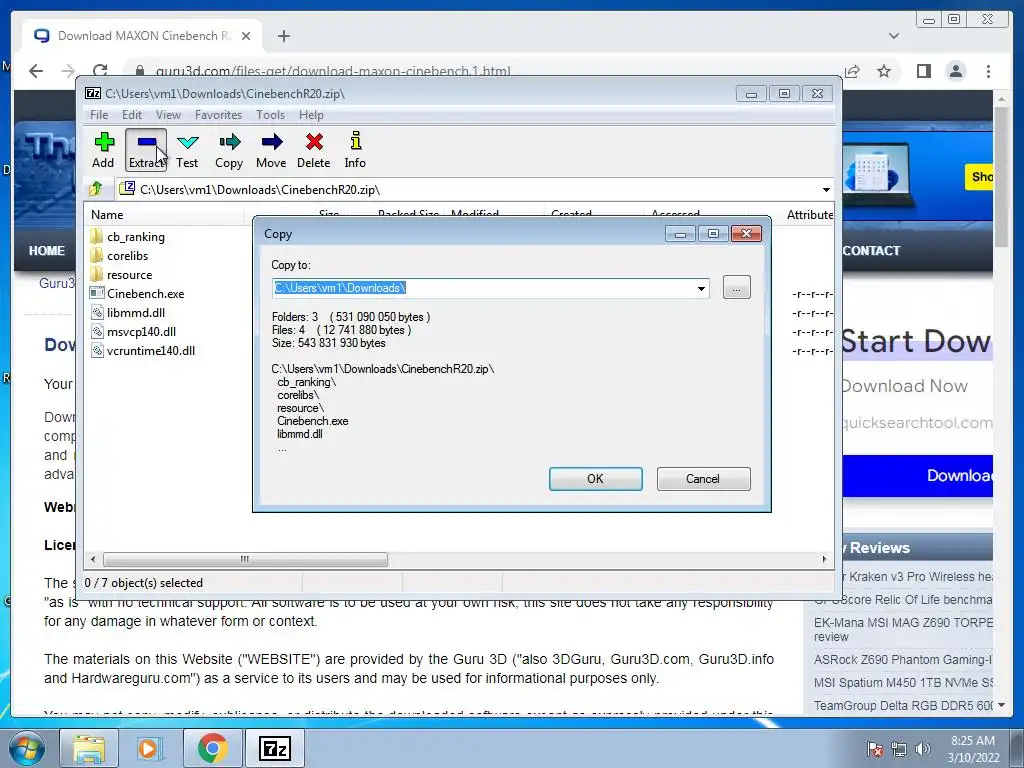The width and height of the screenshot is (1024, 768).
Task: Open EK-Mana MSI MAG Z690 review link
Action: click(904, 629)
